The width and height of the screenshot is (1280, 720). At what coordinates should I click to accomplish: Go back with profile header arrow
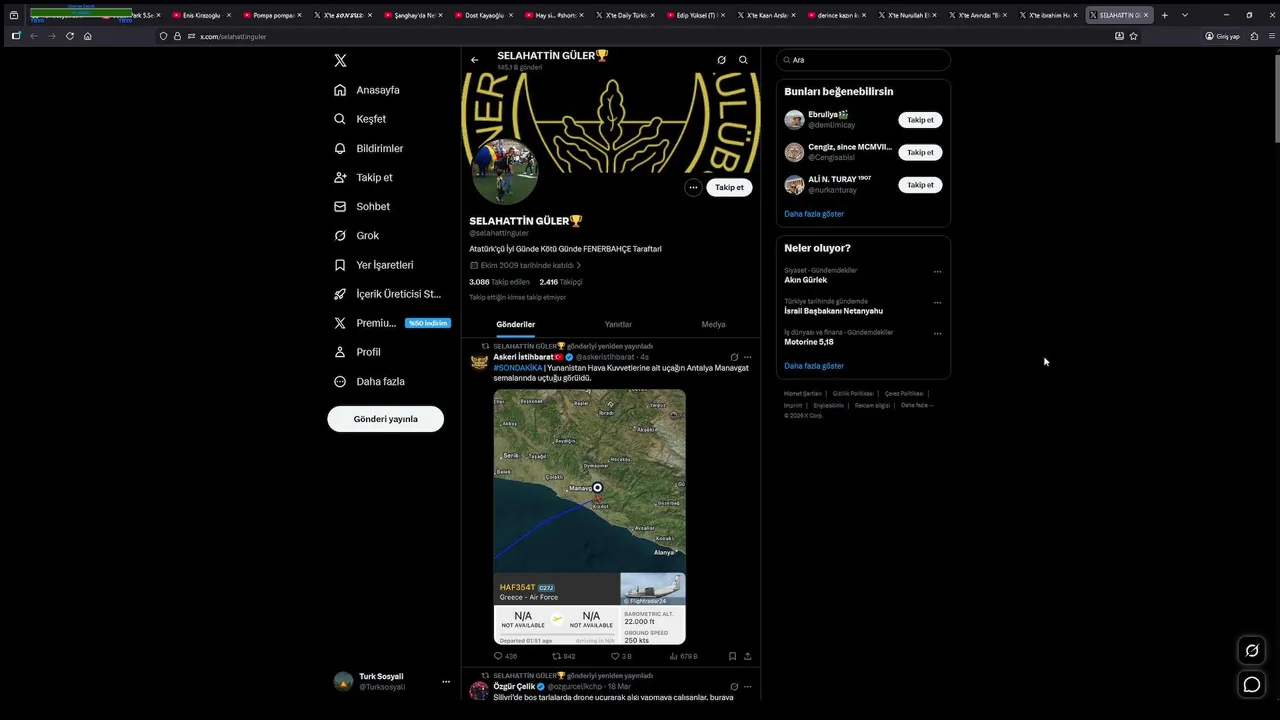[475, 60]
